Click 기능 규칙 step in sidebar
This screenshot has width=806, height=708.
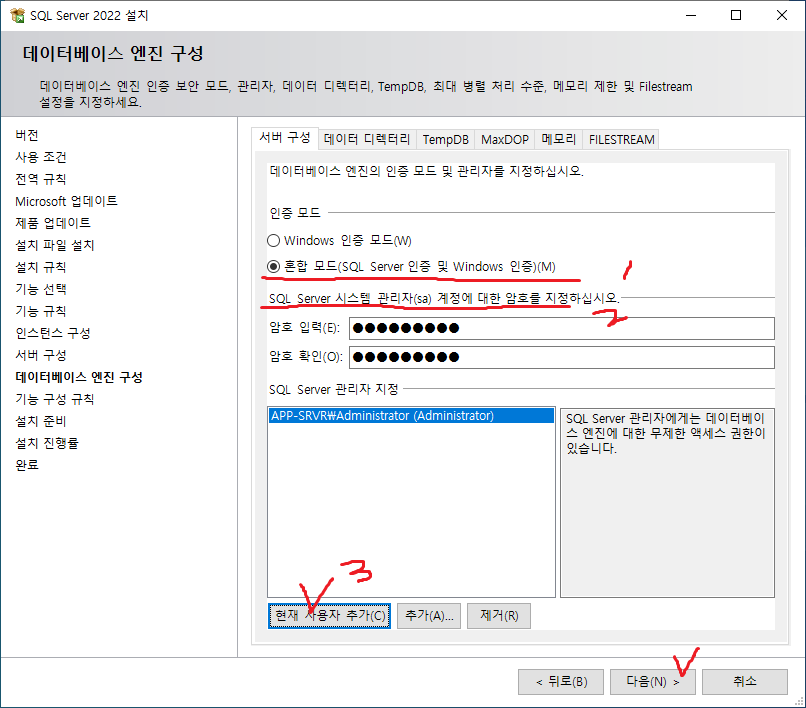point(41,311)
